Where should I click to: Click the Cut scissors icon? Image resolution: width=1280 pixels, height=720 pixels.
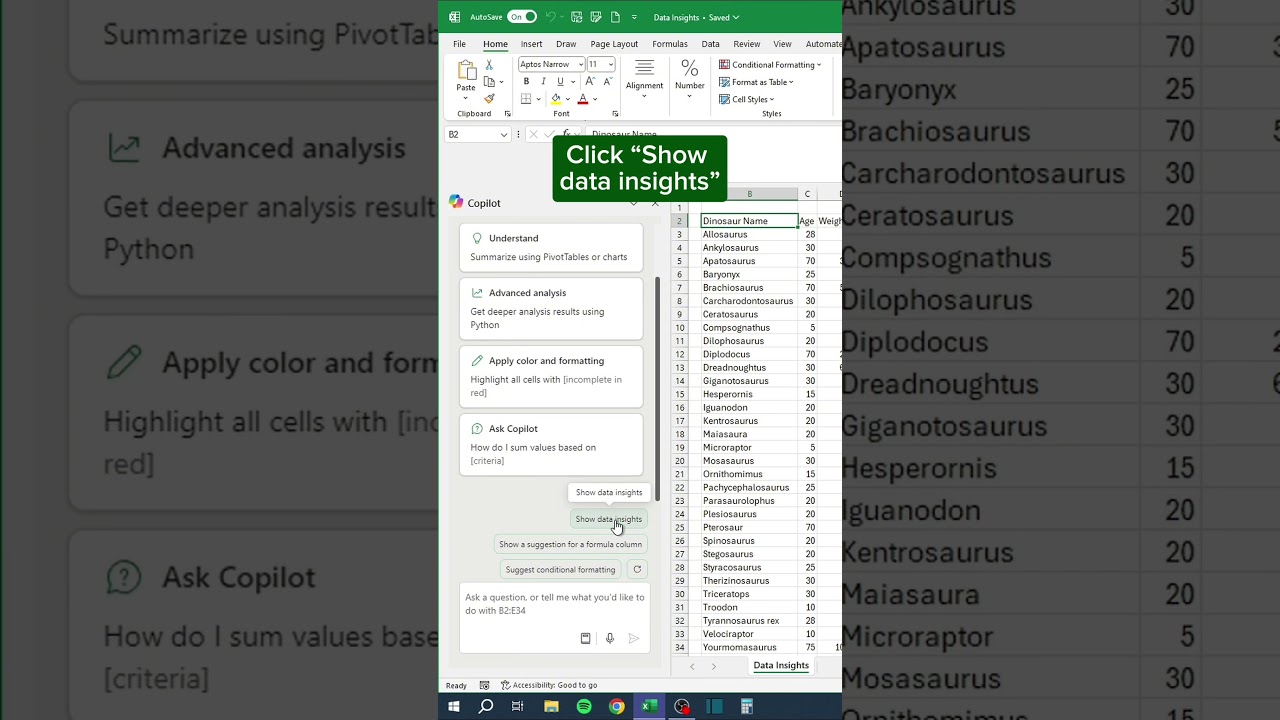[489, 65]
